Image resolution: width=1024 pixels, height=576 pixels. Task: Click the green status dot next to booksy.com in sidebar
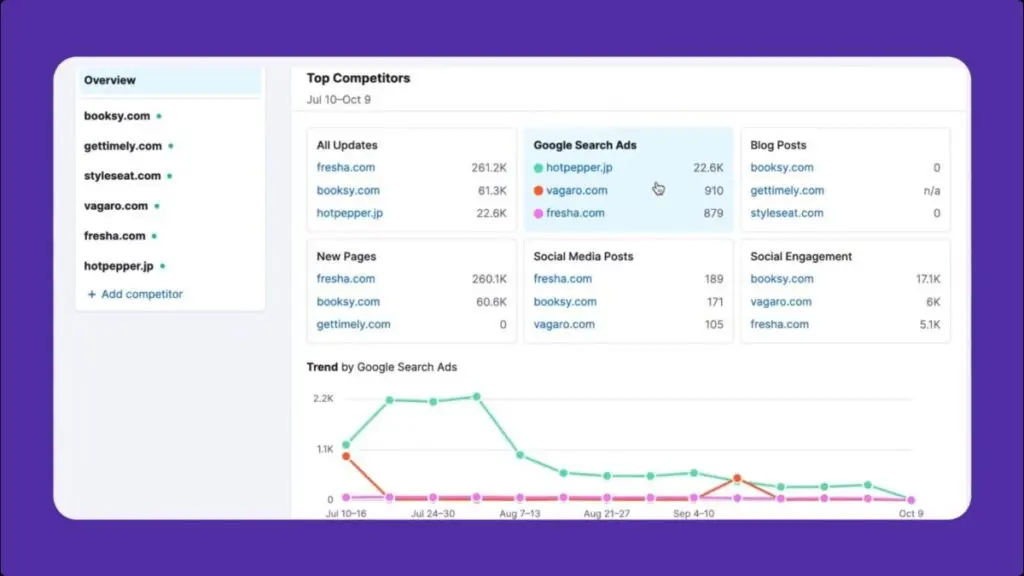[x=159, y=116]
